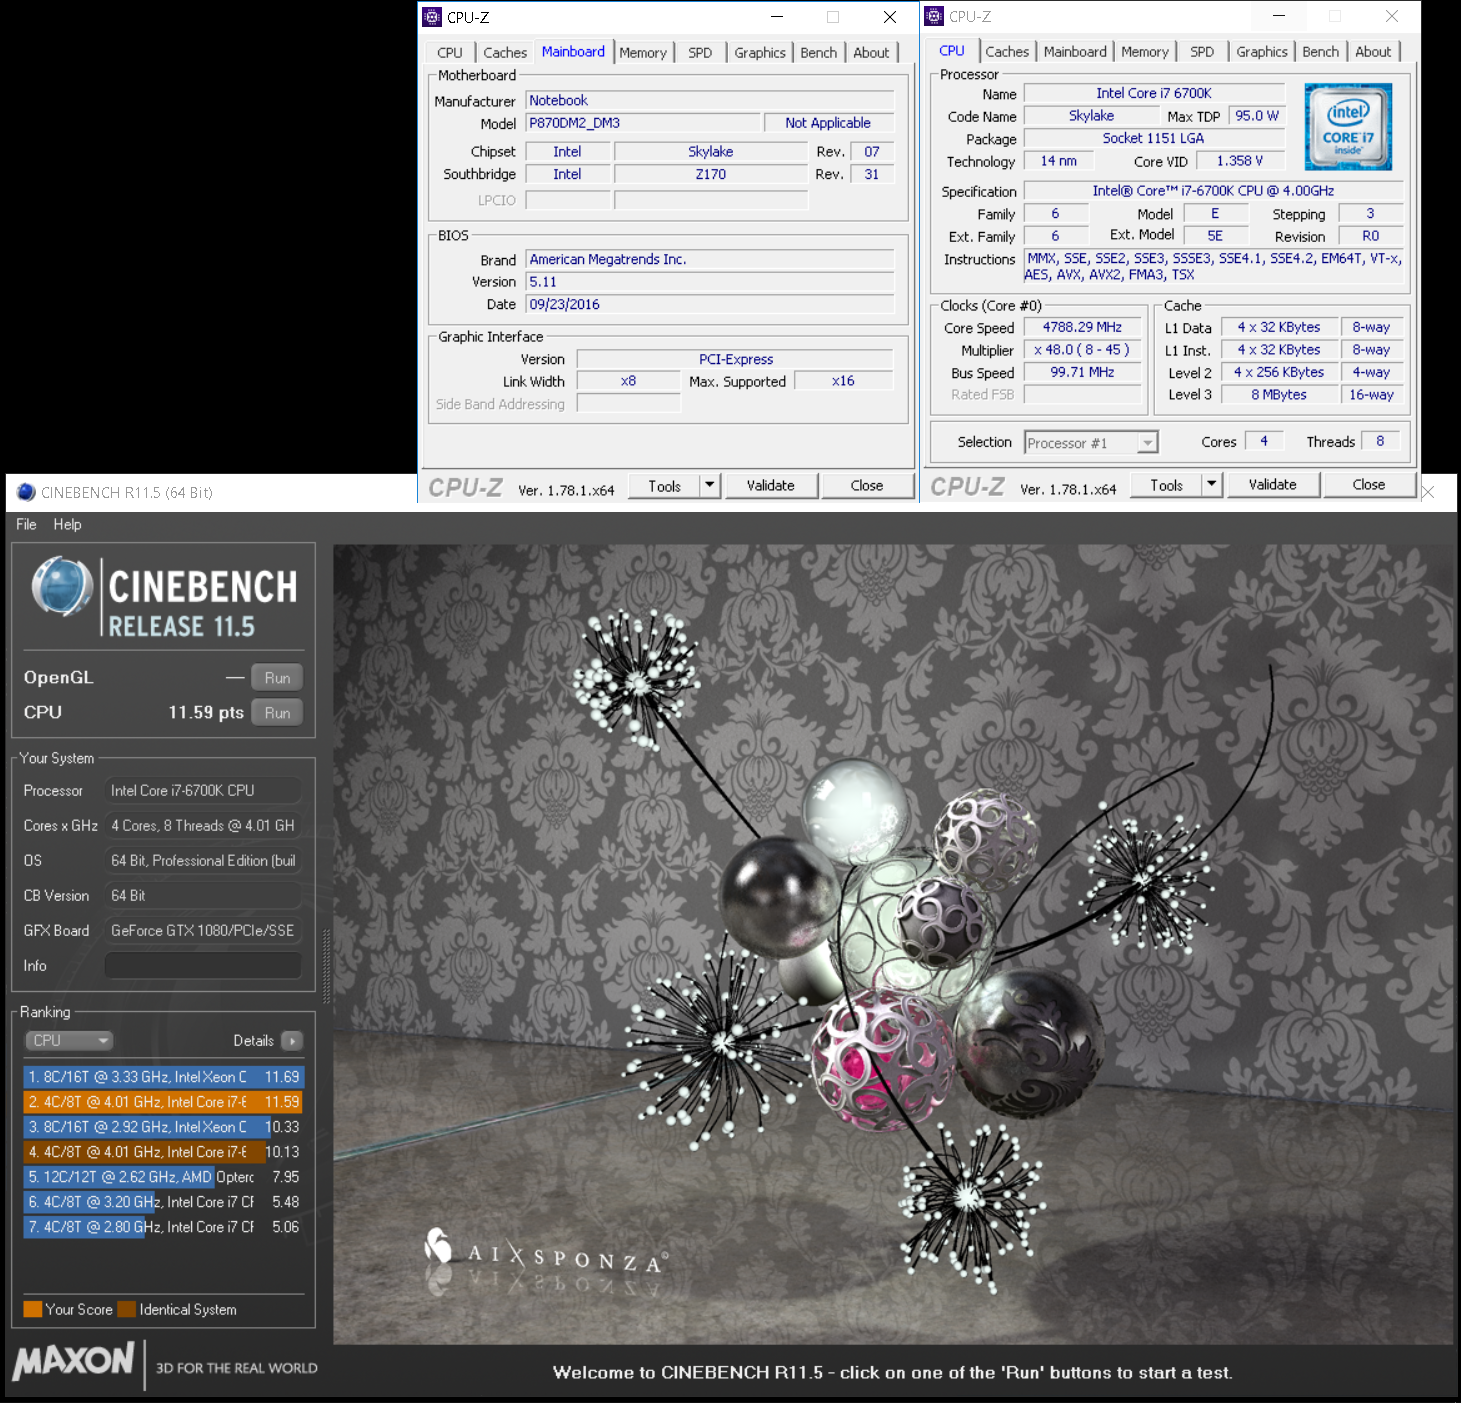
Task: Open Graphics tab in left CPU-Z window
Action: click(760, 52)
